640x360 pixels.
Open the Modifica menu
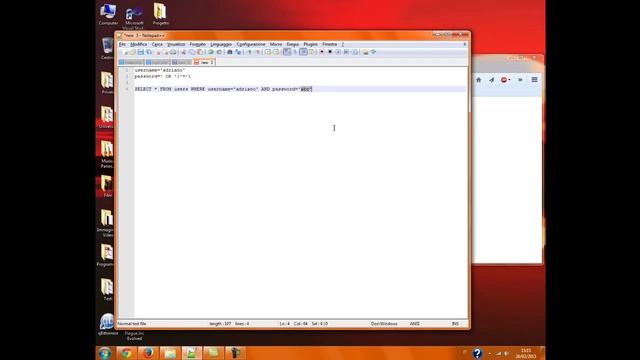138,44
